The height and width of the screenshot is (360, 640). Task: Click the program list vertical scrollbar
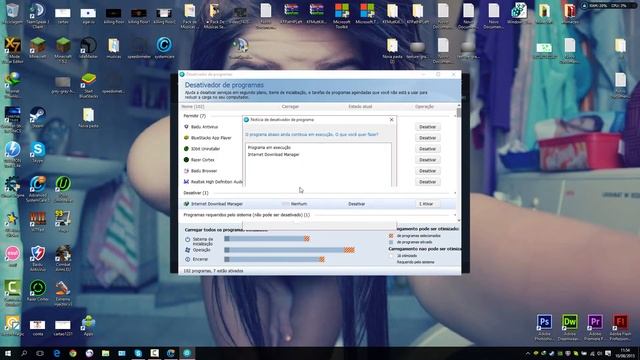(459, 163)
